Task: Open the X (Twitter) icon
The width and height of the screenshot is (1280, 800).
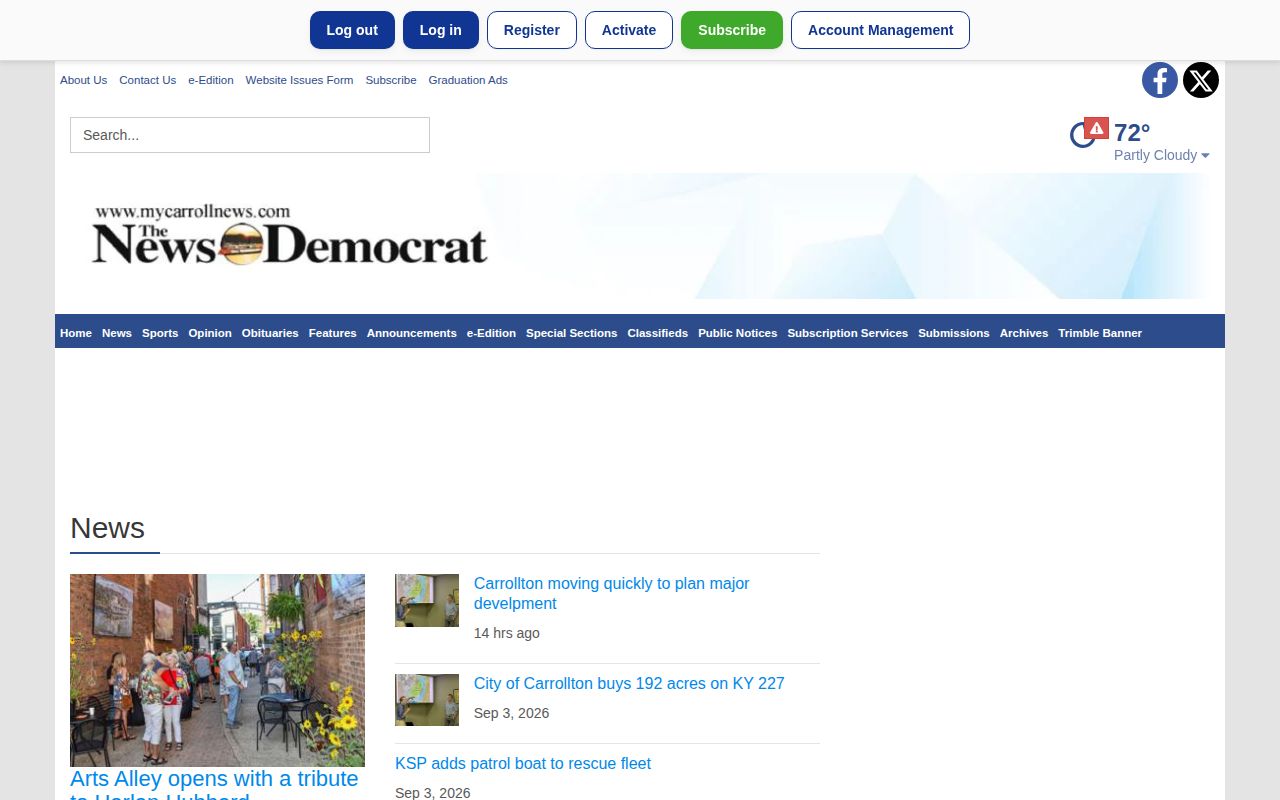Action: point(1201,80)
